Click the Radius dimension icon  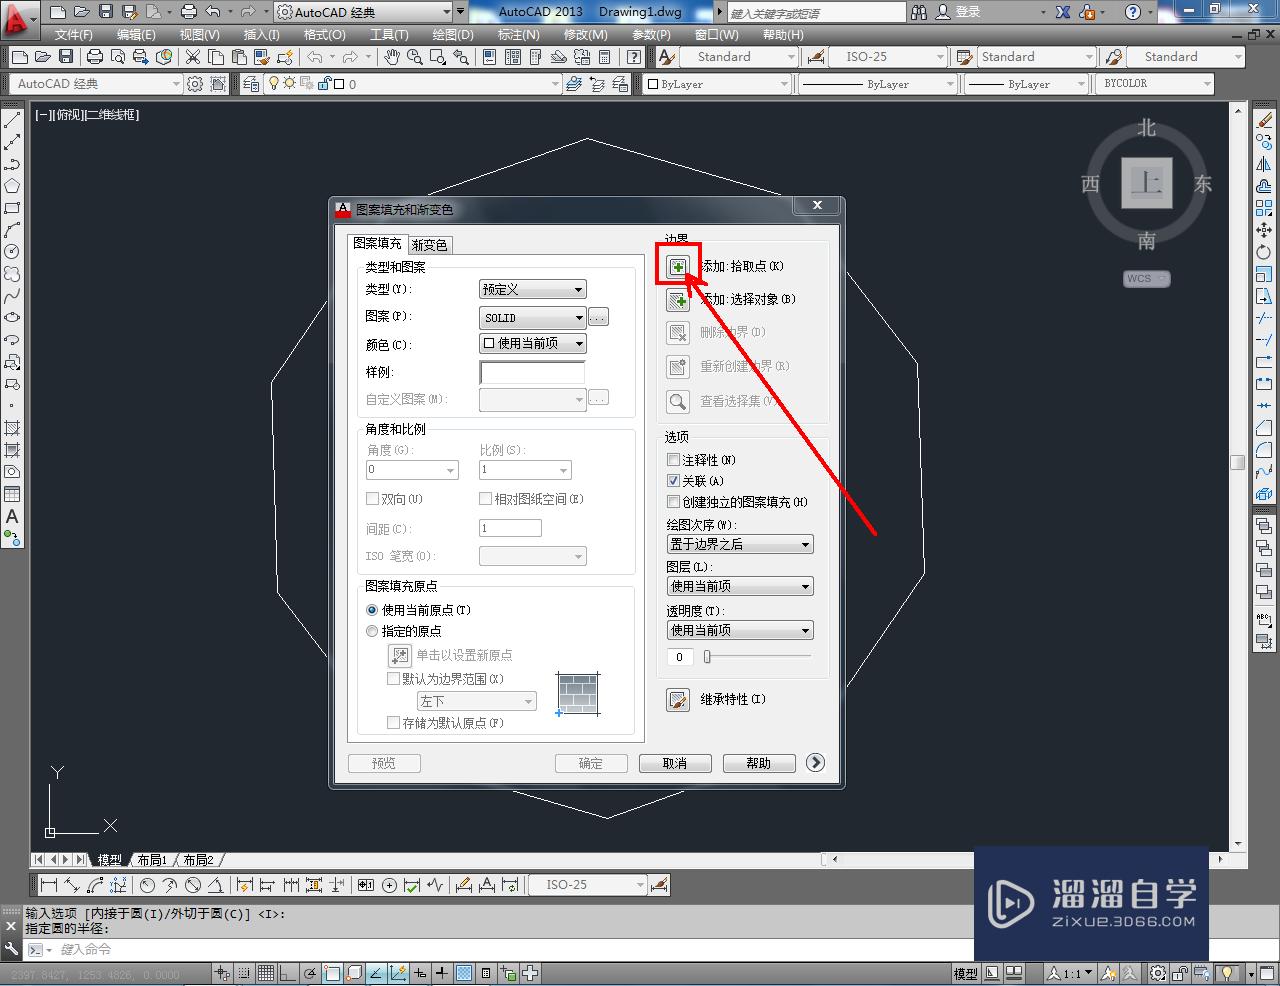pyautogui.click(x=147, y=885)
